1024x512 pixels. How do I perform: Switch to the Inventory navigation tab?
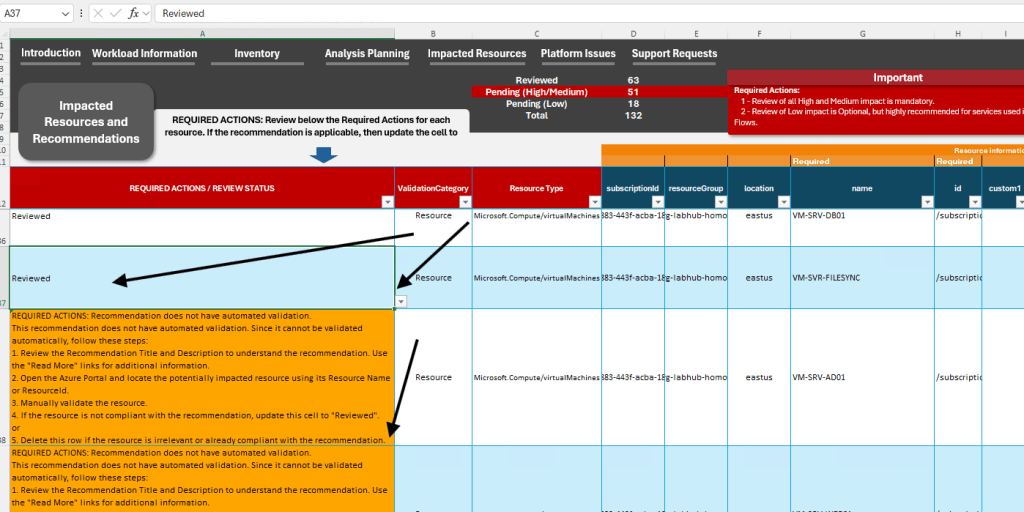[x=257, y=54]
